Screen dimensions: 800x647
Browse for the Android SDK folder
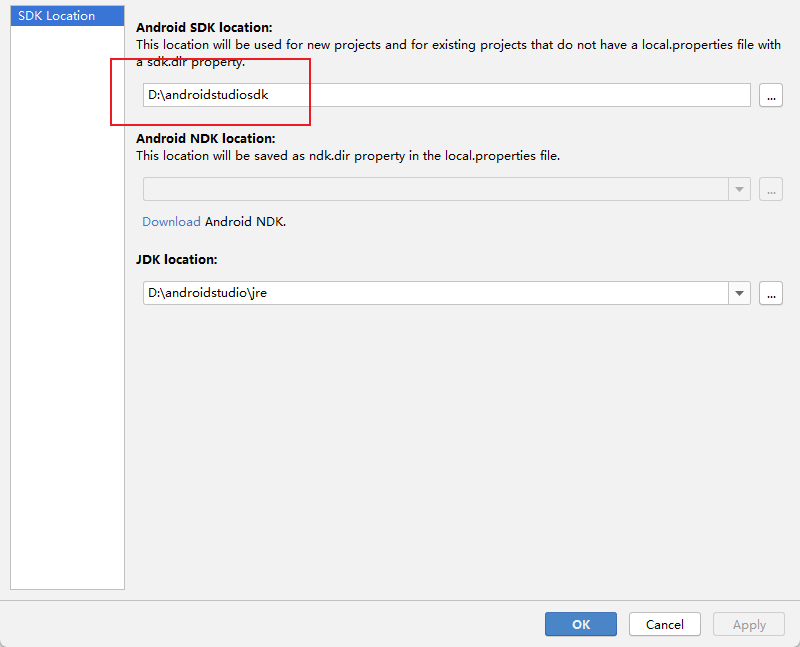pos(770,95)
